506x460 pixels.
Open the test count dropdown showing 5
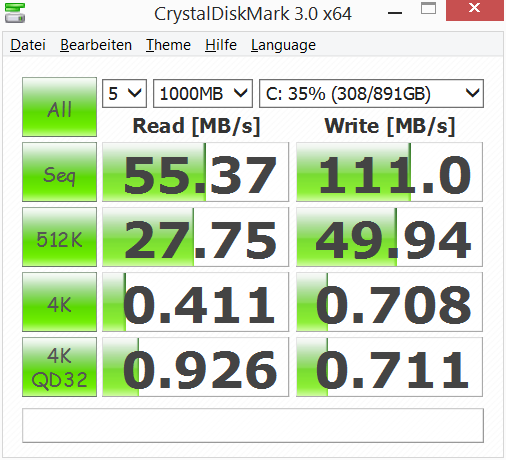(124, 93)
